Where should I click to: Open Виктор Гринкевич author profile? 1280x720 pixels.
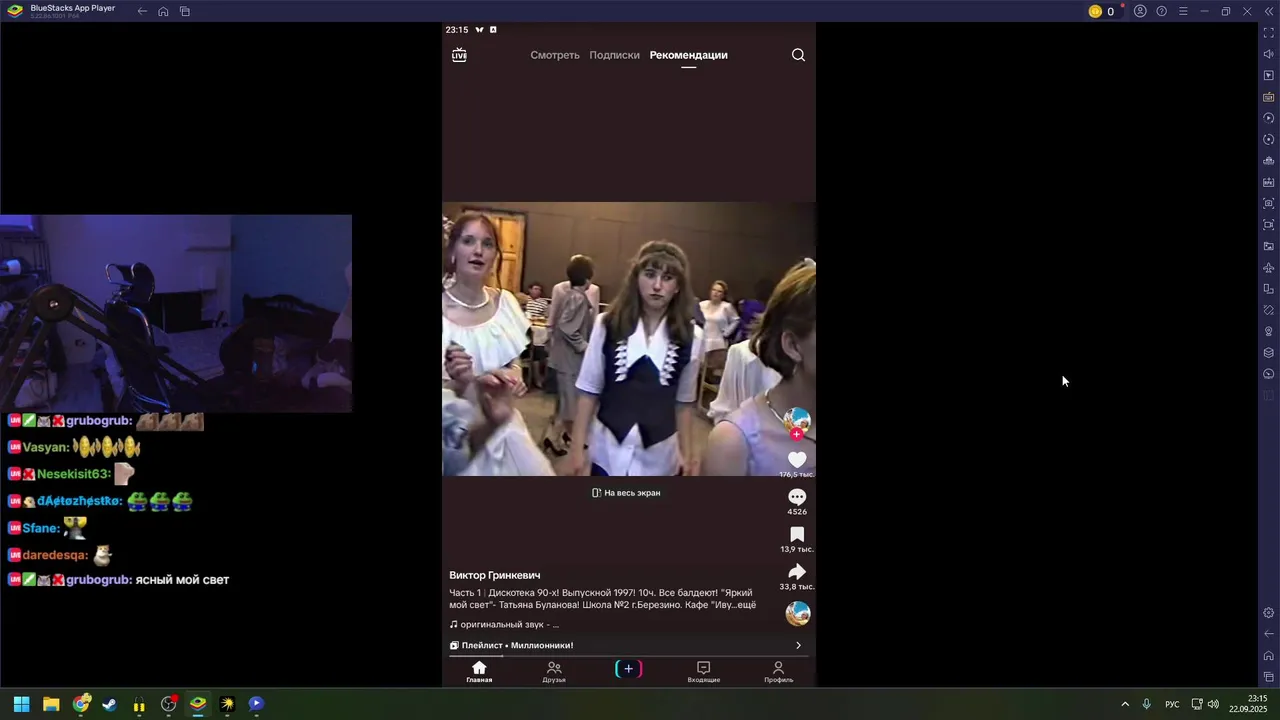click(x=495, y=575)
